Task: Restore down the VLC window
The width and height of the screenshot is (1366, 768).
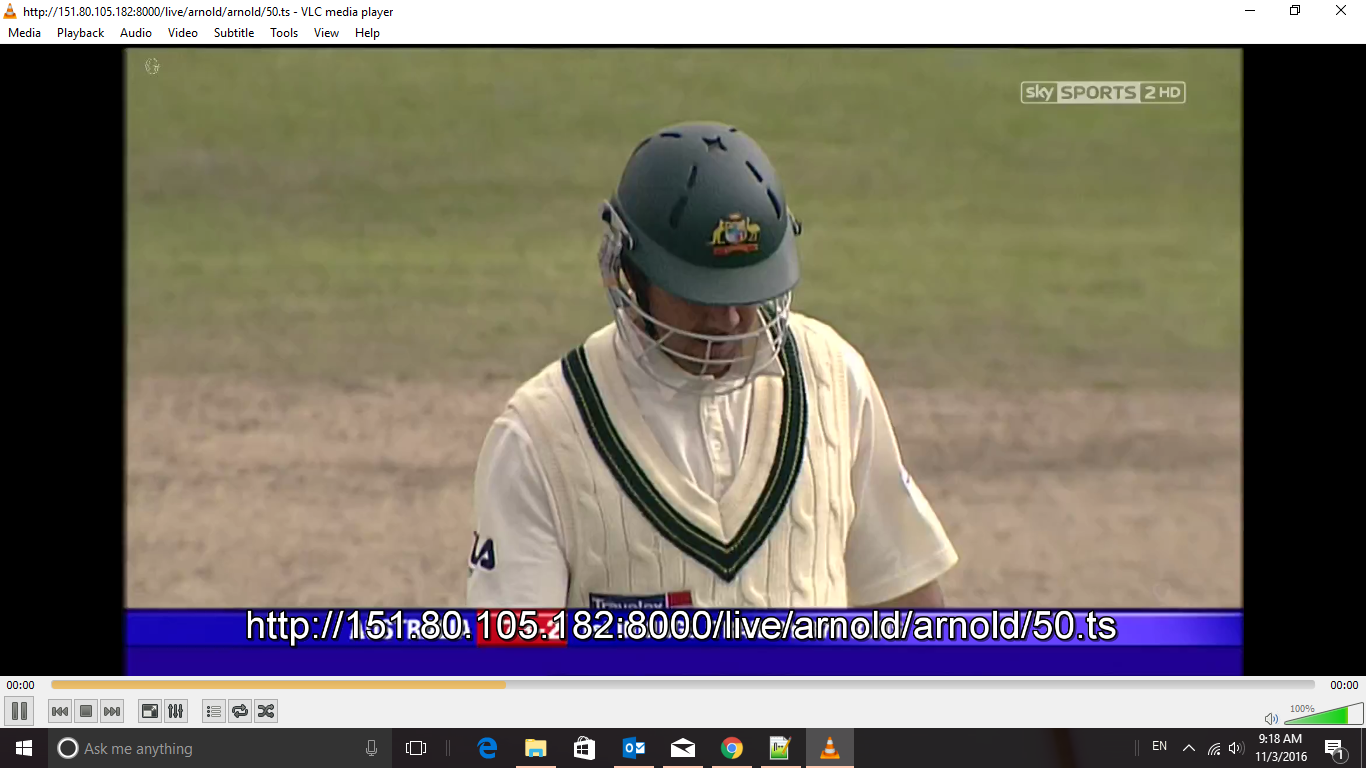Action: pos(1296,11)
